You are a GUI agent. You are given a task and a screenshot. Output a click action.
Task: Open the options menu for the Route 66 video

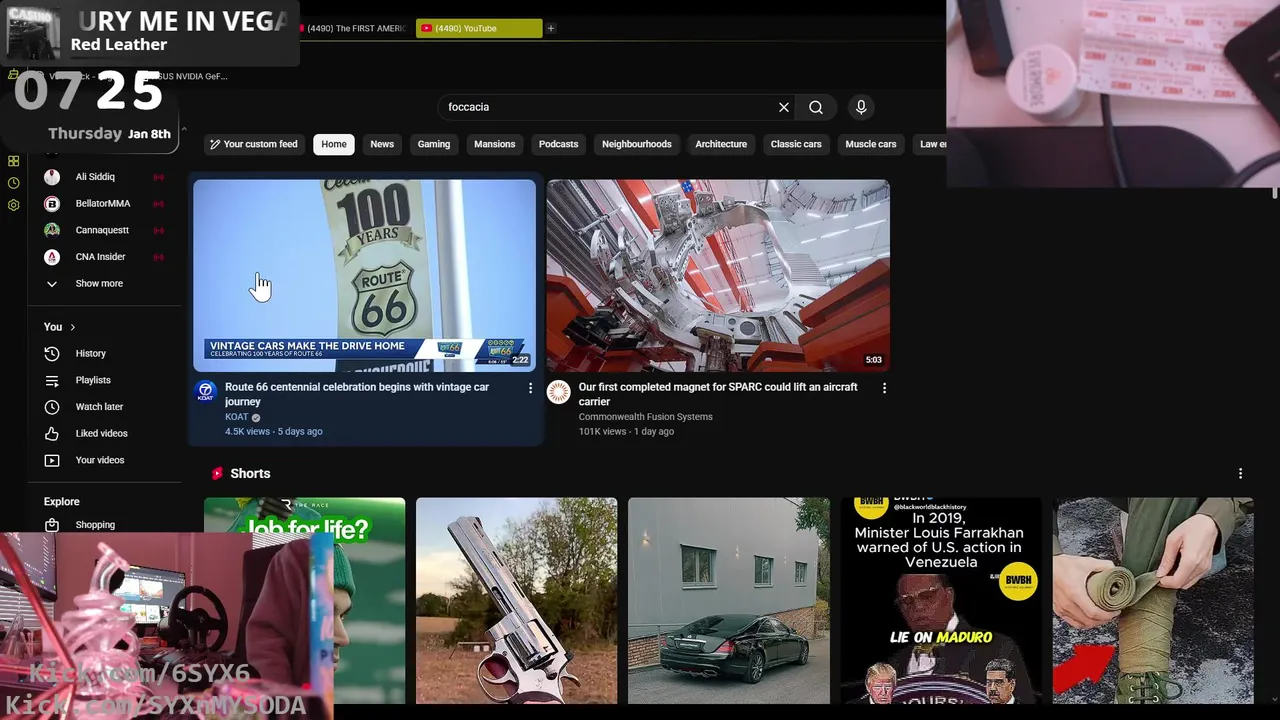click(530, 388)
